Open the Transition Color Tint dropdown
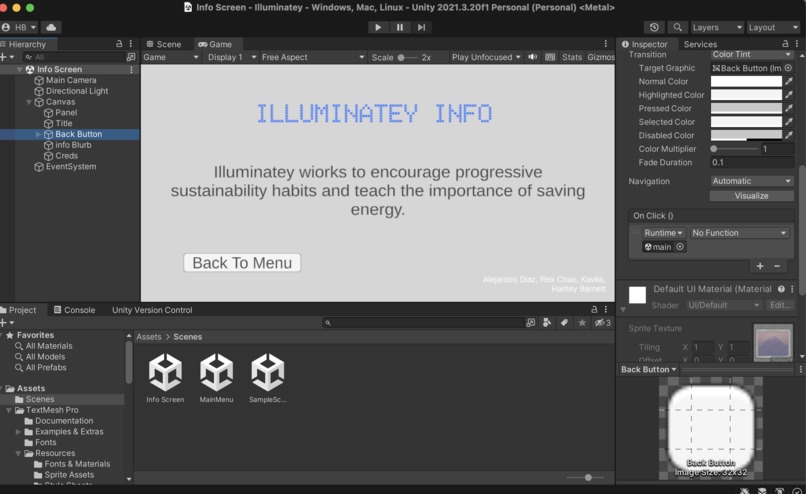The image size is (806, 494). click(752, 54)
